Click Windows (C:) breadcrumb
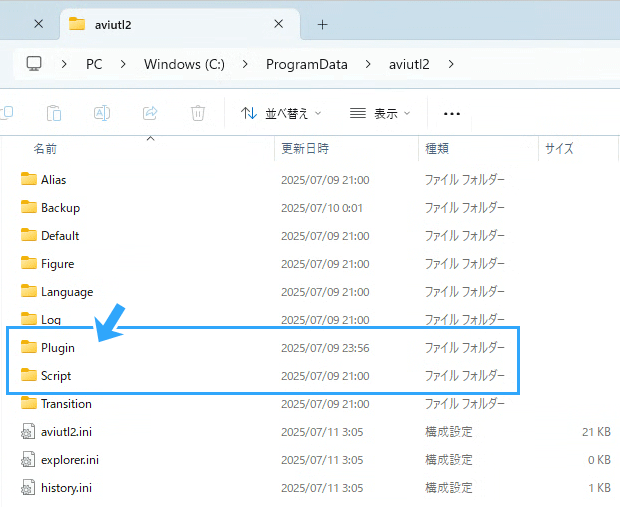620x507 pixels. pyautogui.click(x=184, y=64)
